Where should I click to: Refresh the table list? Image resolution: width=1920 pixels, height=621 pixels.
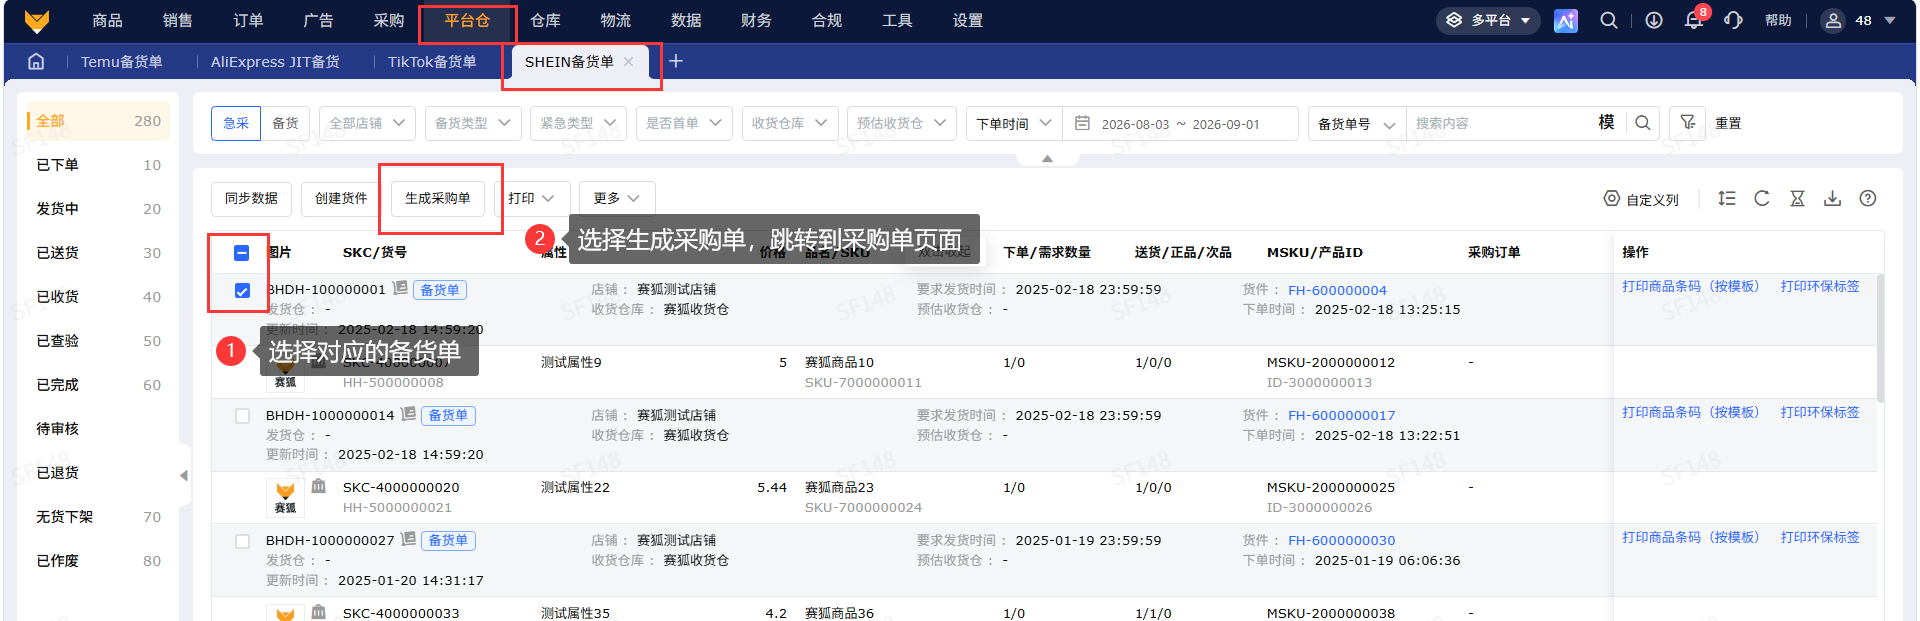click(1762, 199)
